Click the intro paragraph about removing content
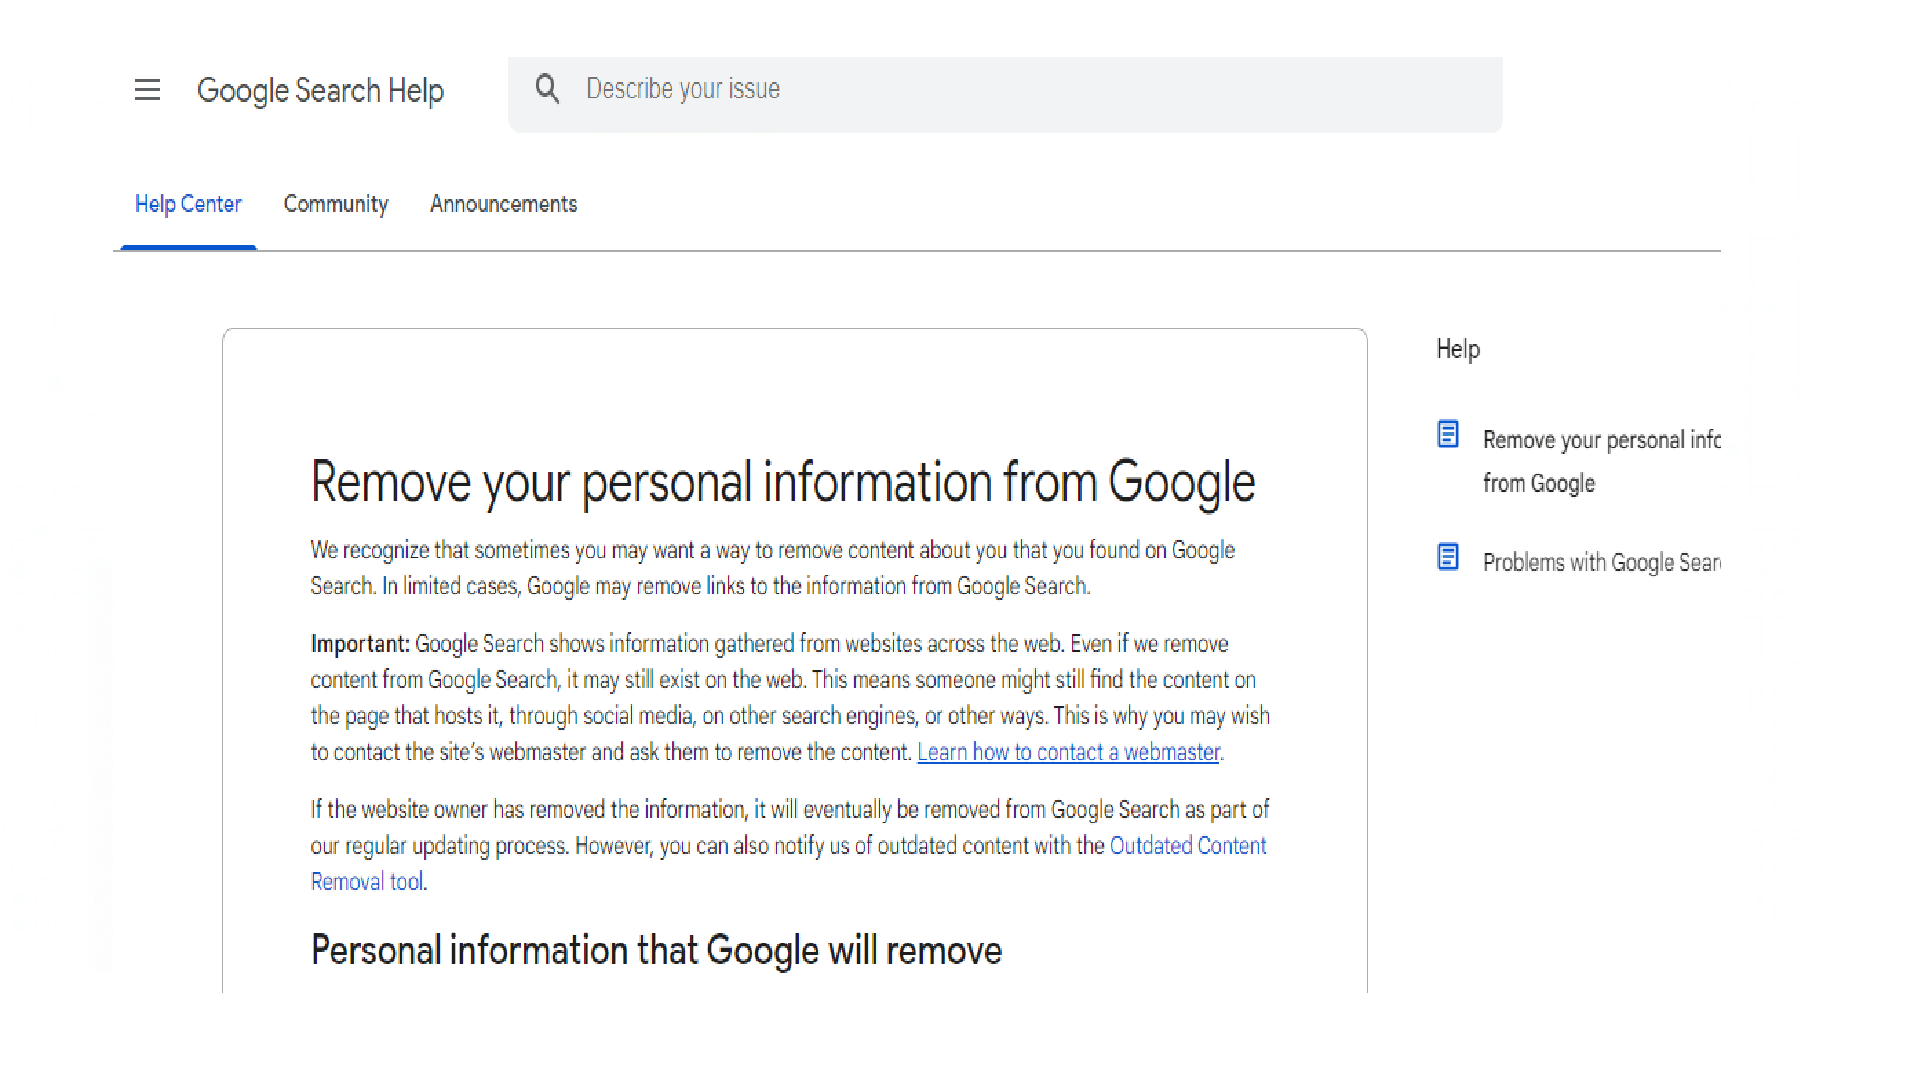 pos(772,567)
